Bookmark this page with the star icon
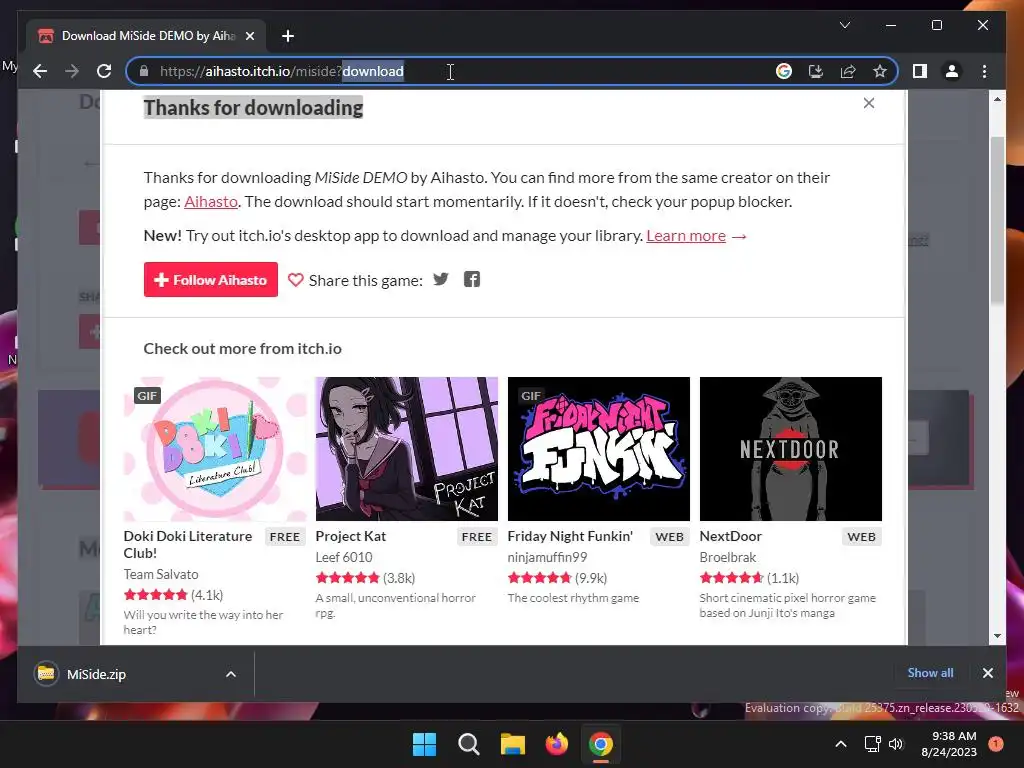This screenshot has width=1024, height=768. tap(880, 71)
